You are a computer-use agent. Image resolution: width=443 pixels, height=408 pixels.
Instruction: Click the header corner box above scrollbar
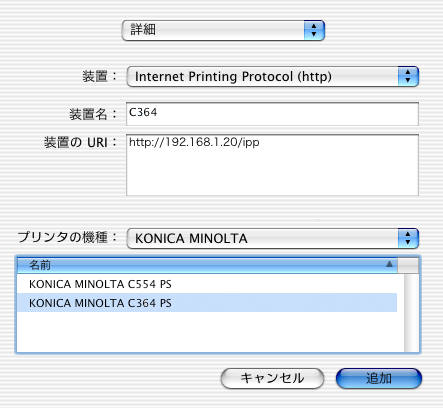(408, 265)
